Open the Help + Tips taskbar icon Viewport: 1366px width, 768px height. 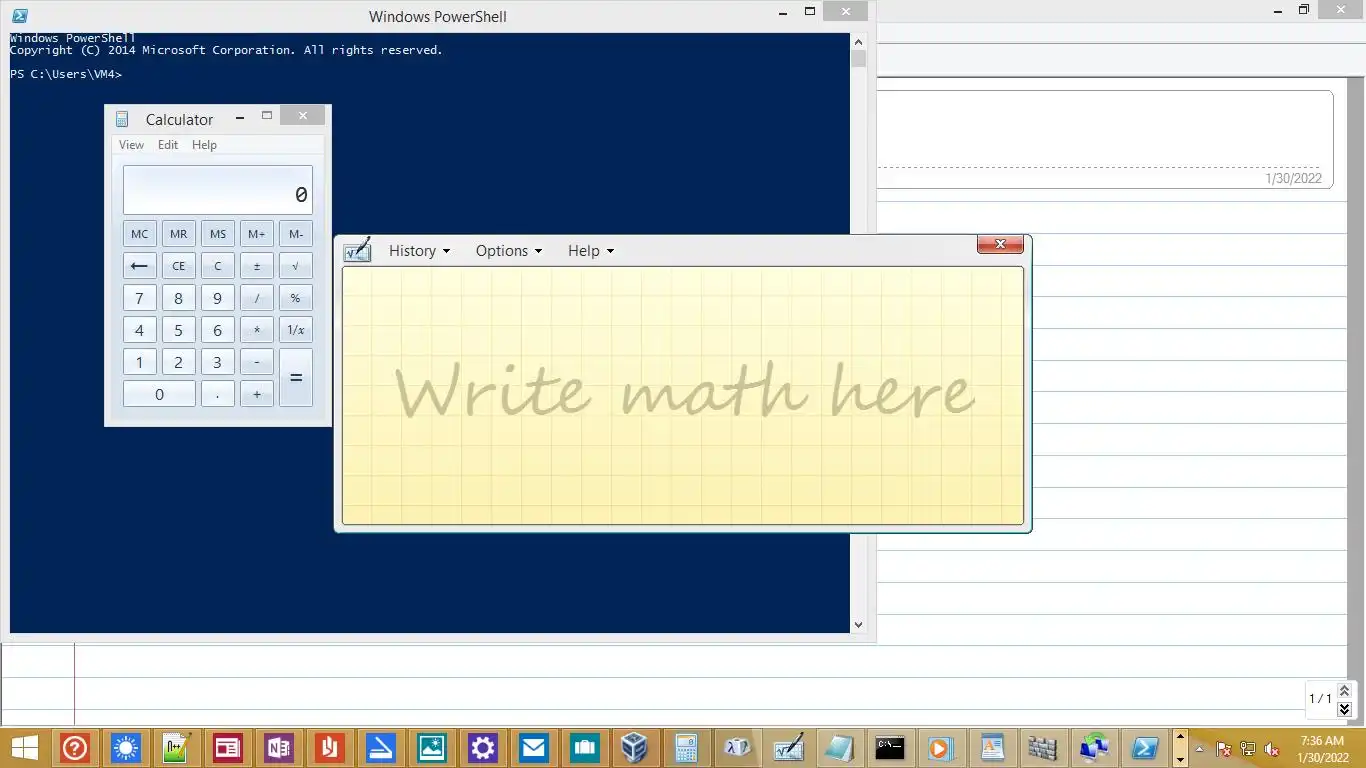[x=75, y=748]
